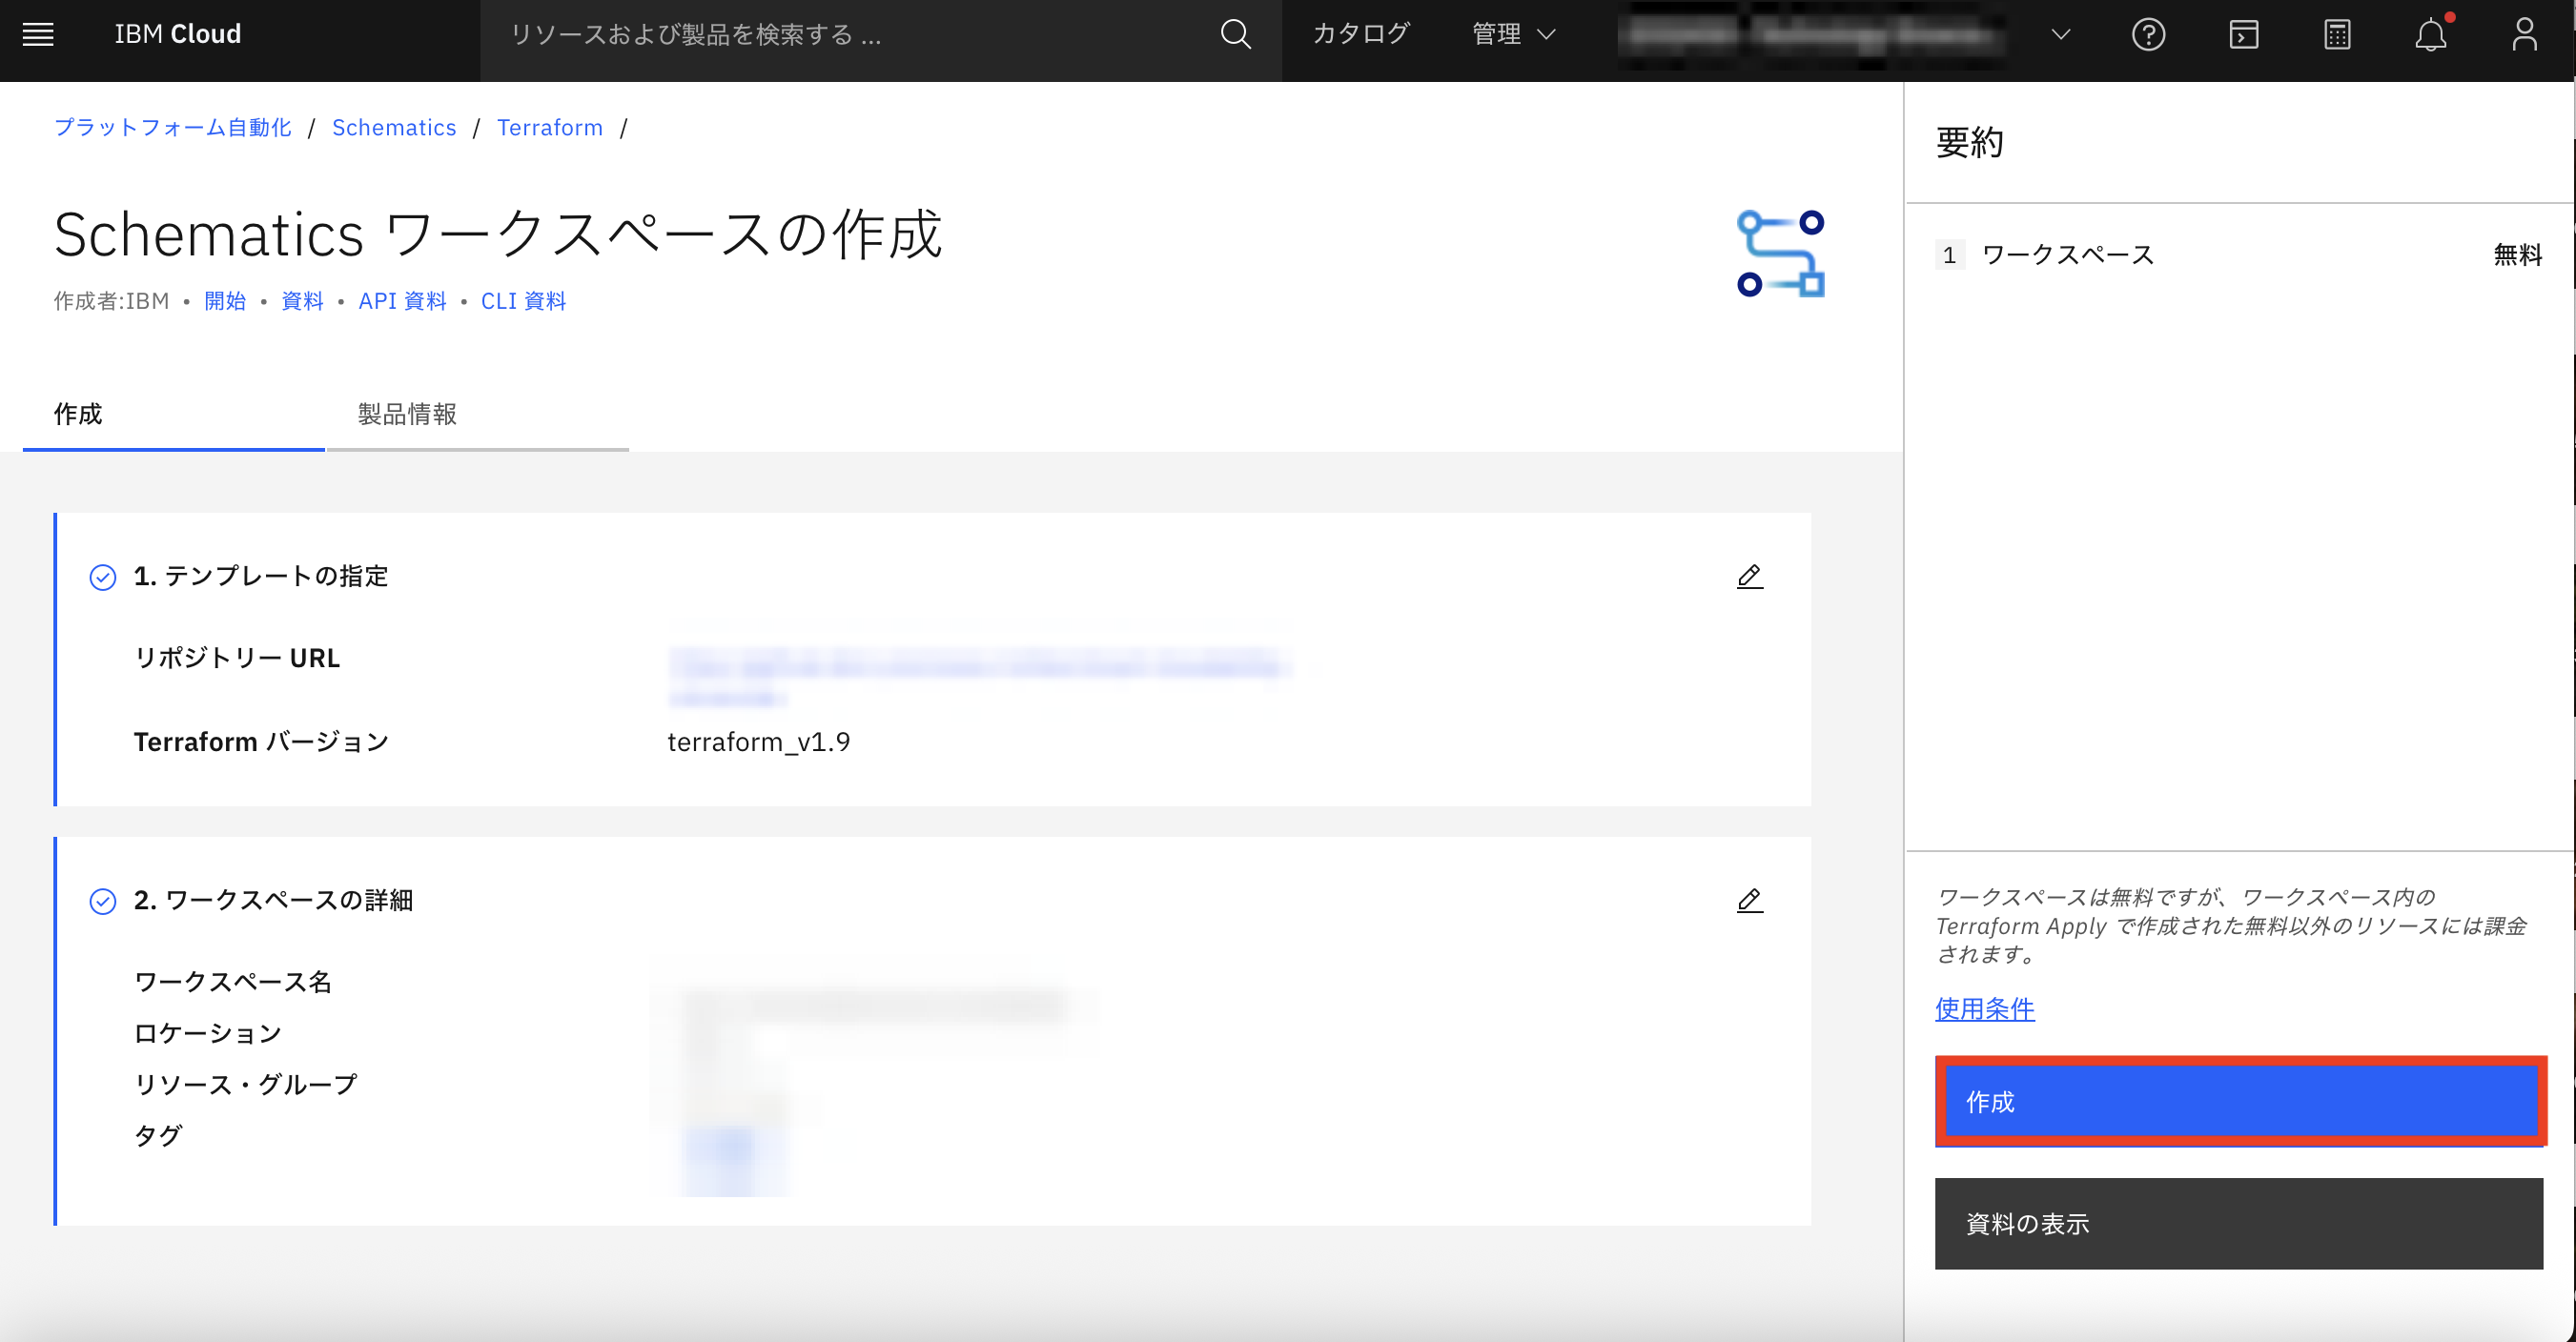Image resolution: width=2576 pixels, height=1342 pixels.
Task: Edit step 2 ワークスペースの詳細 with pencil icon
Action: (x=1749, y=899)
